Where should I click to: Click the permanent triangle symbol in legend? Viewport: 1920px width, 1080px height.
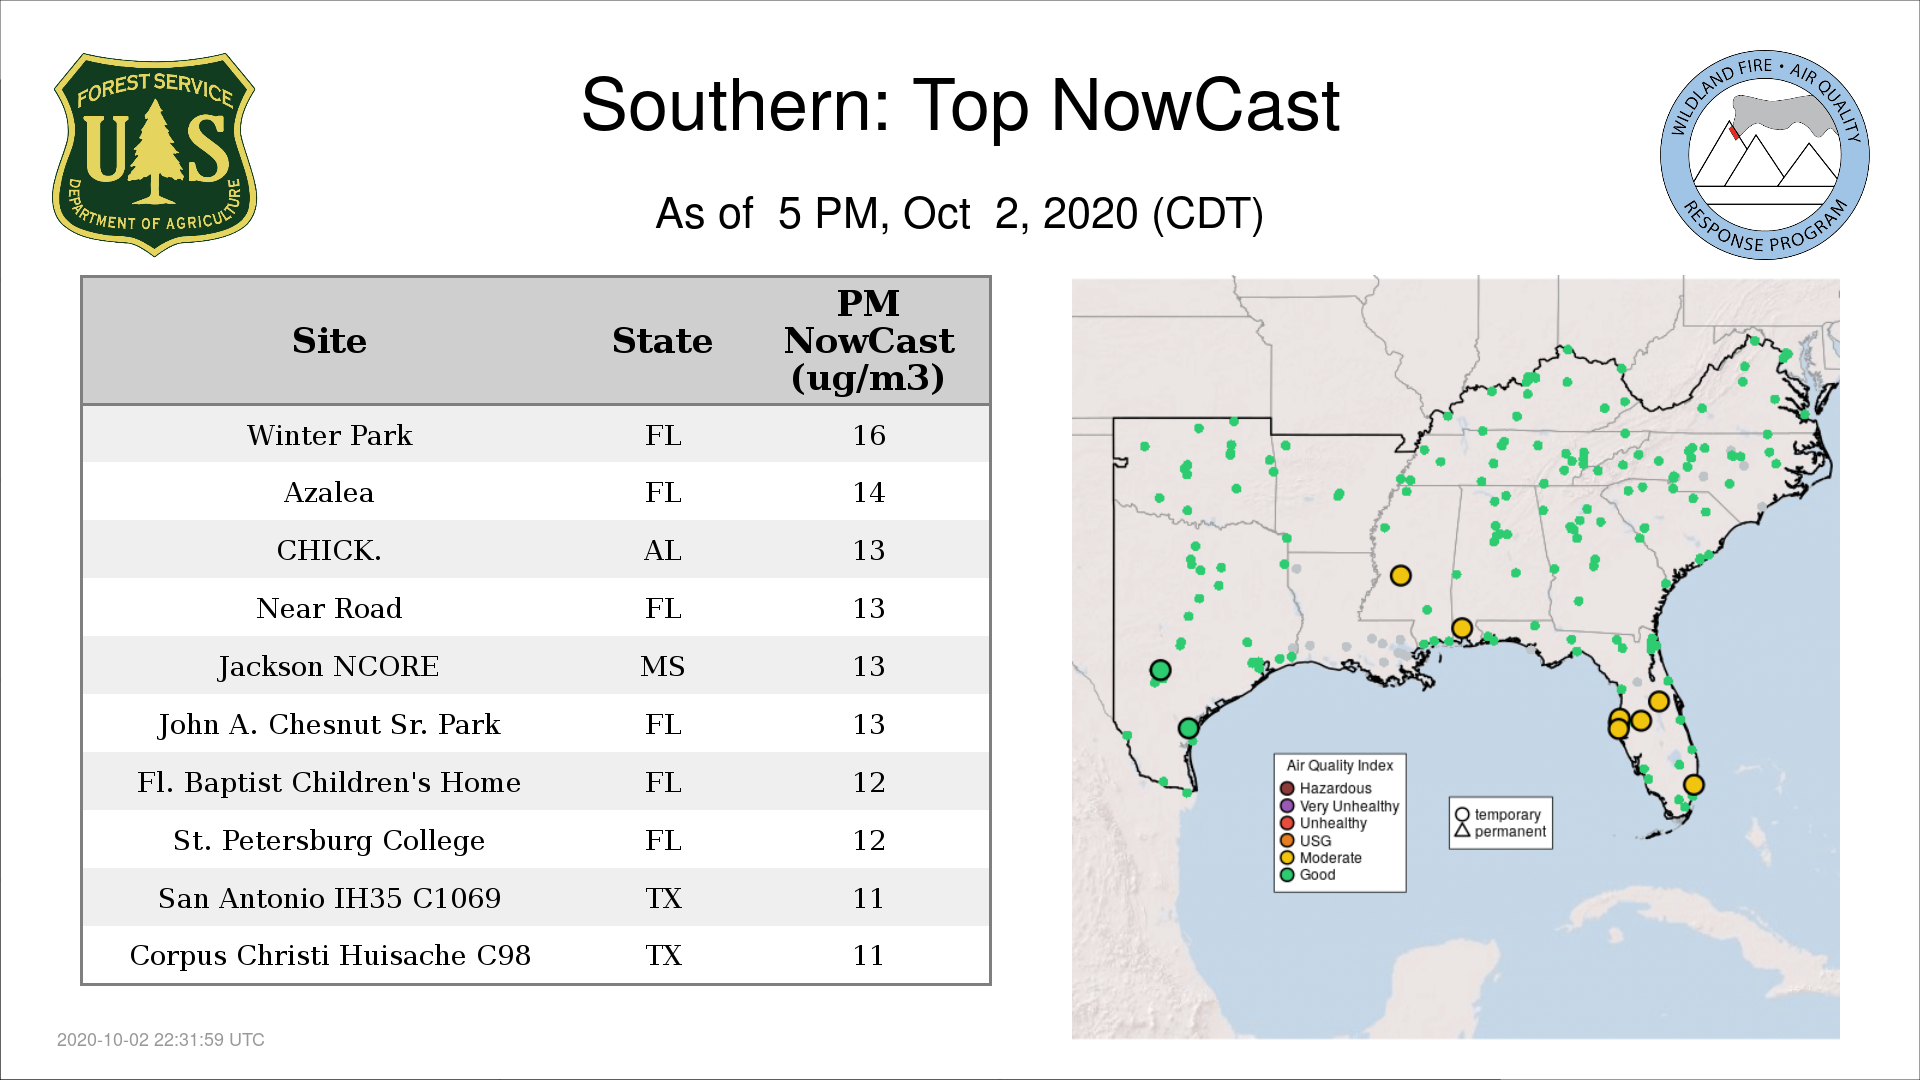1462,830
